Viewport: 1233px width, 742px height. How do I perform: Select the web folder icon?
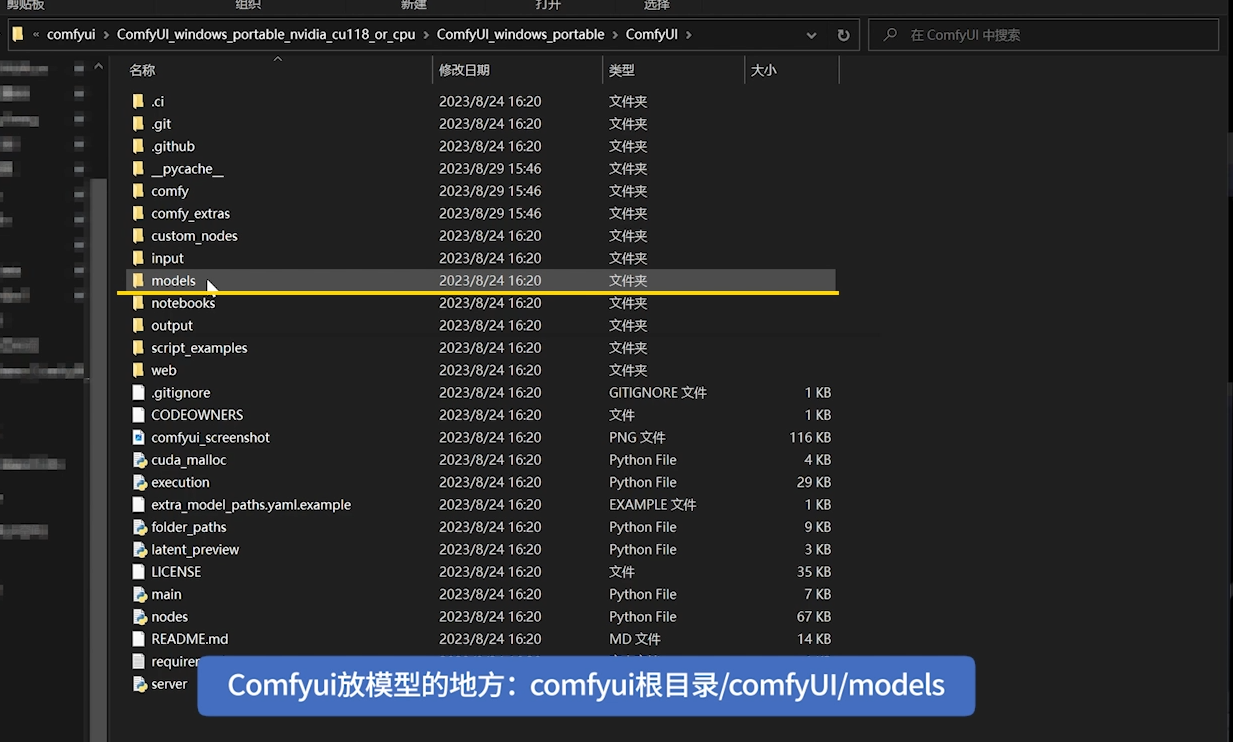138,370
